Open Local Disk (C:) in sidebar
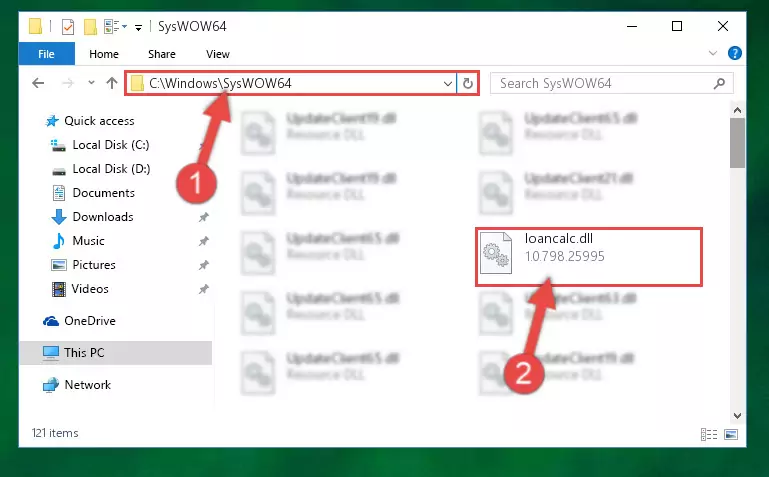This screenshot has width=769, height=477. coord(111,145)
